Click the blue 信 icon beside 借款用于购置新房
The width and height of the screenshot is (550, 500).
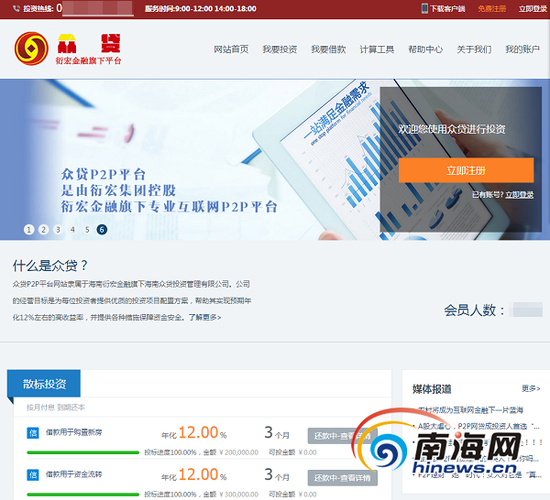(33, 433)
